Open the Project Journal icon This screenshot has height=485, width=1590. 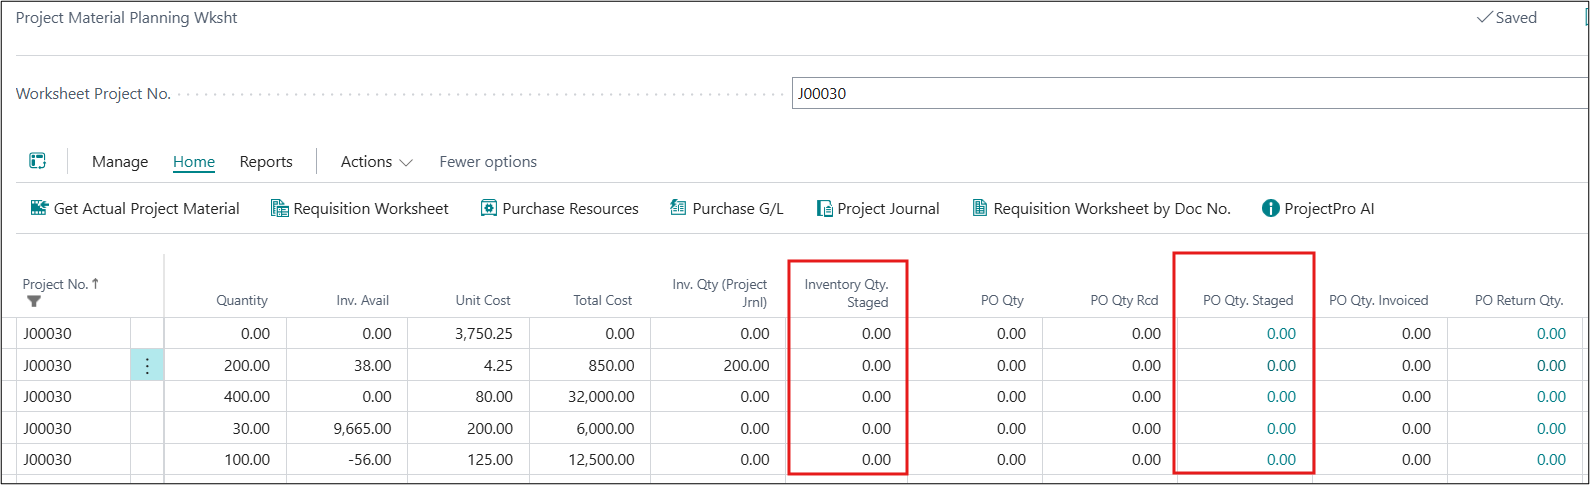click(824, 208)
